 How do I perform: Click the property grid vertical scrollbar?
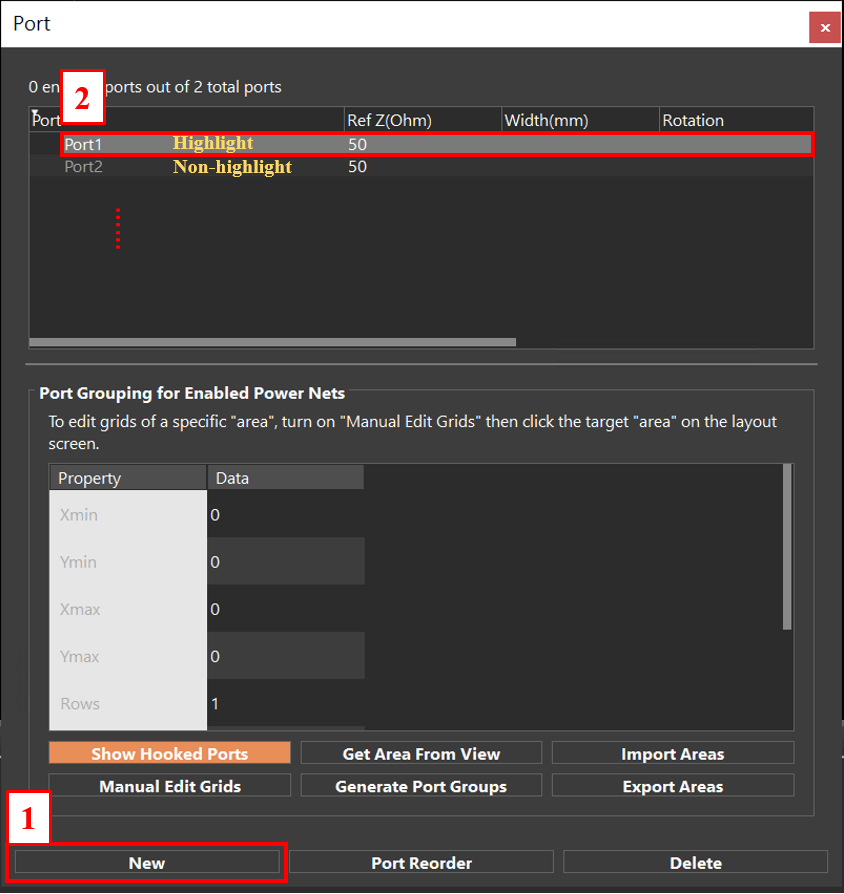tap(787, 546)
